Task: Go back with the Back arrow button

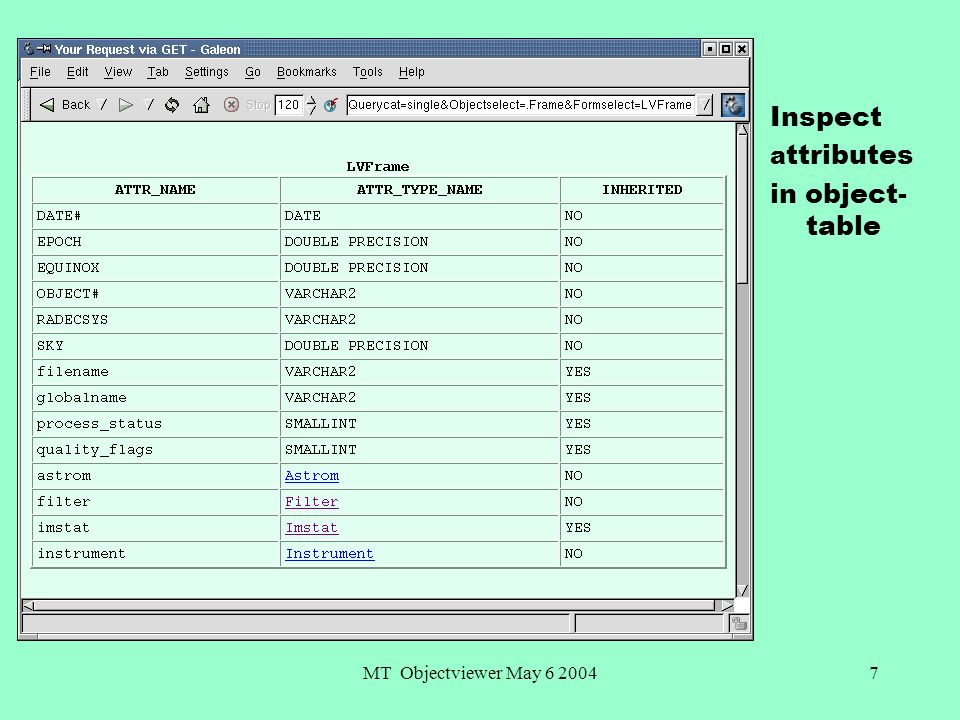Action: [64, 105]
